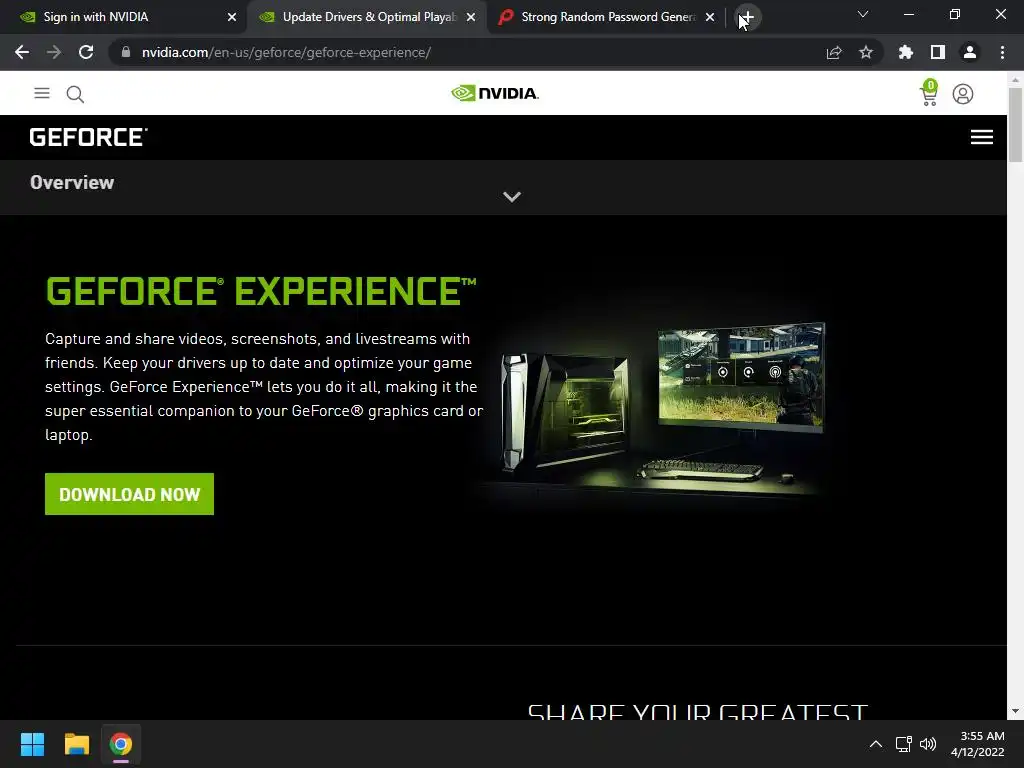Bookmark this page with the star
The width and height of the screenshot is (1024, 768).
[866, 52]
